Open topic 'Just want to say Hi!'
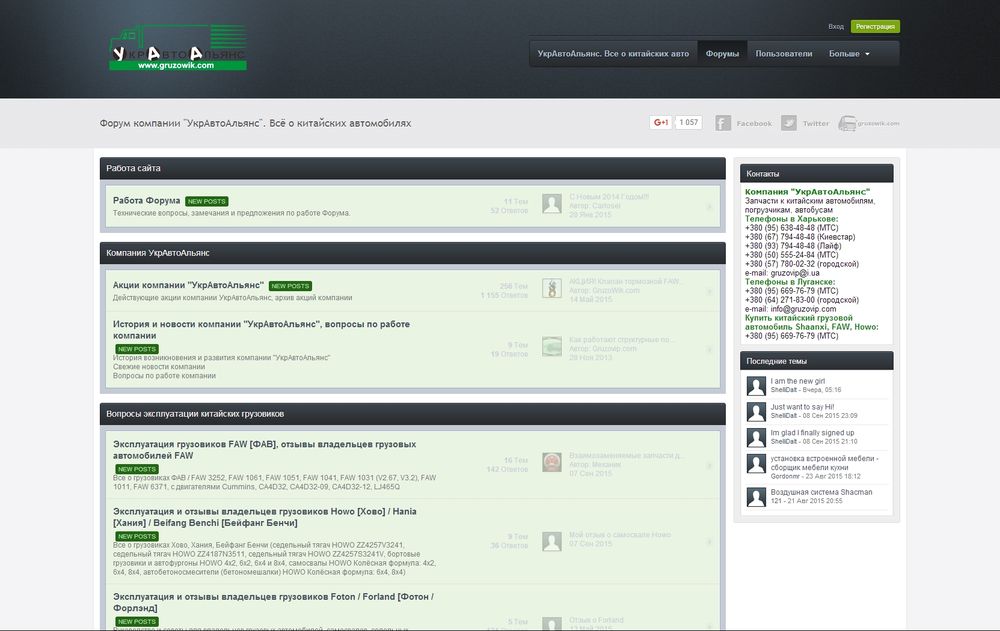Image resolution: width=1000 pixels, height=631 pixels. point(802,406)
